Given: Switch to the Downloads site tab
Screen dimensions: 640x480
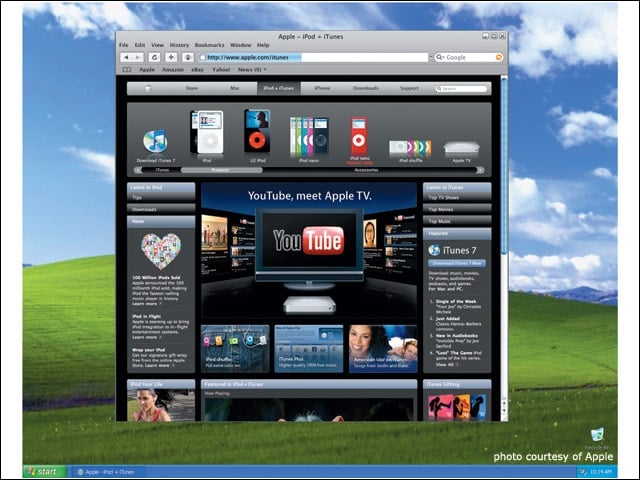Looking at the screenshot, I should coord(366,88).
